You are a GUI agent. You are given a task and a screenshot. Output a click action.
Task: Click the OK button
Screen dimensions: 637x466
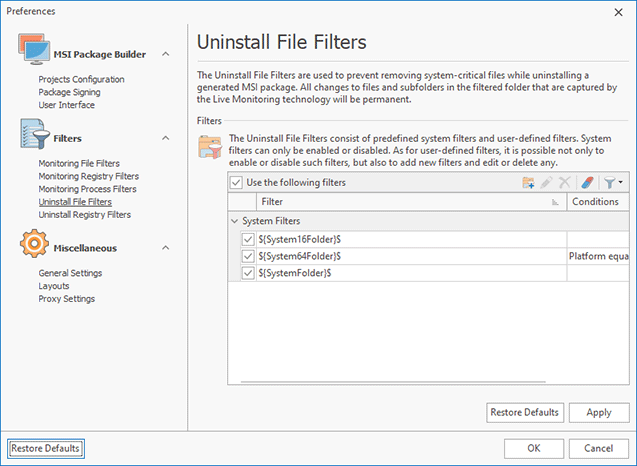[x=534, y=449]
